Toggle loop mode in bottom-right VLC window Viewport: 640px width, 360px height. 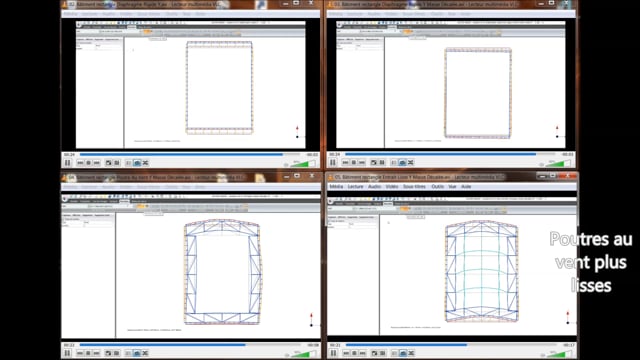pos(403,353)
